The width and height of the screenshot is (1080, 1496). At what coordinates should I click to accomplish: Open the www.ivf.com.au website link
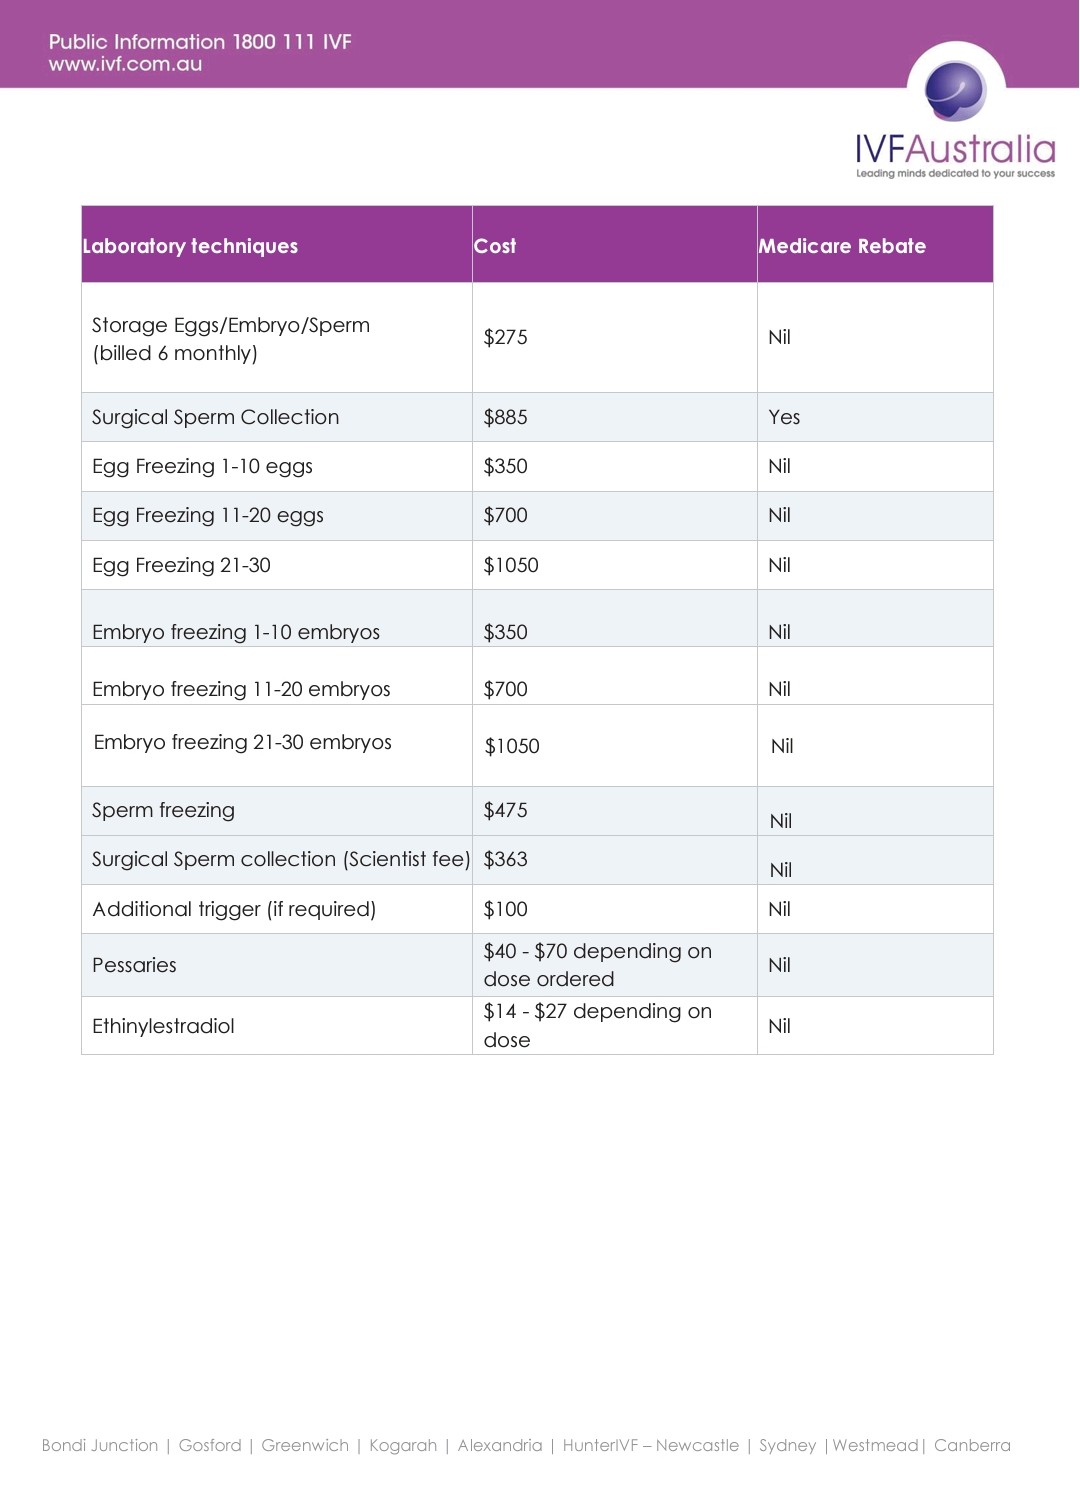(125, 64)
